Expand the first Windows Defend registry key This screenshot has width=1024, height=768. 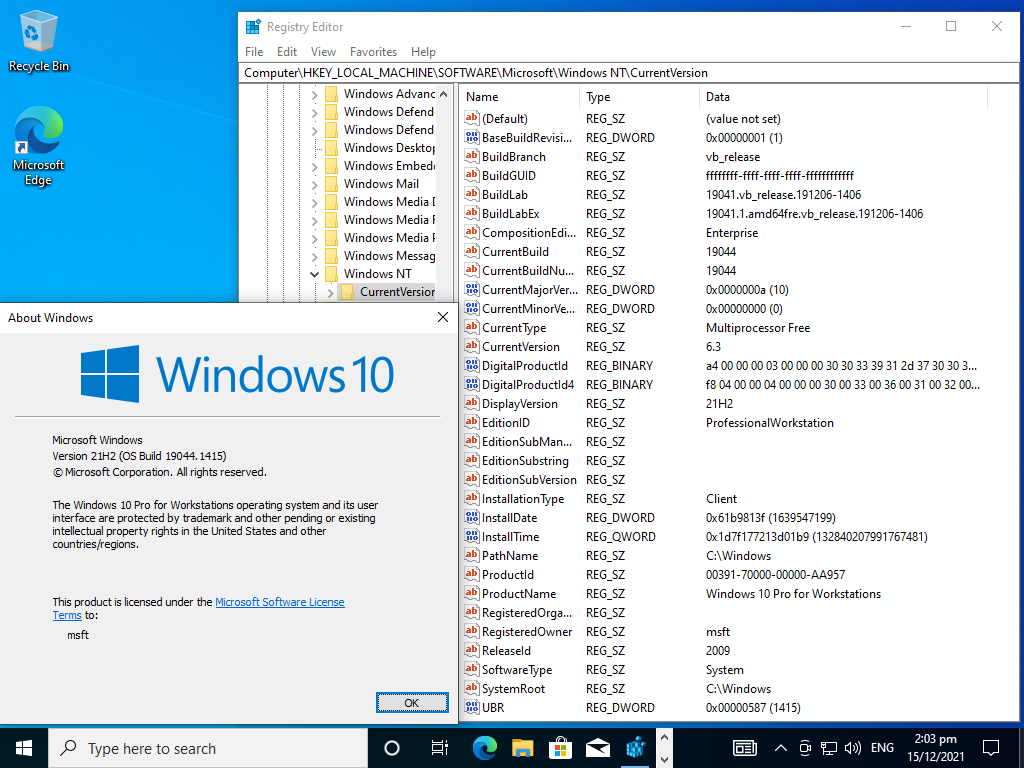(314, 112)
